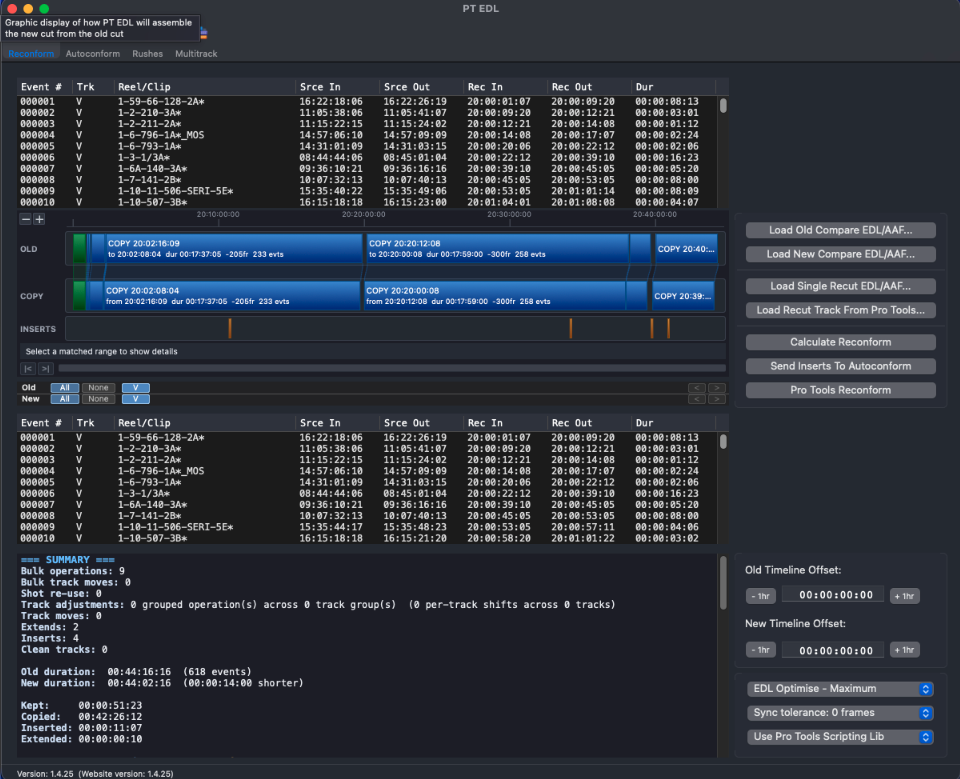Click the New Timeline Offset timecode field

[833, 650]
